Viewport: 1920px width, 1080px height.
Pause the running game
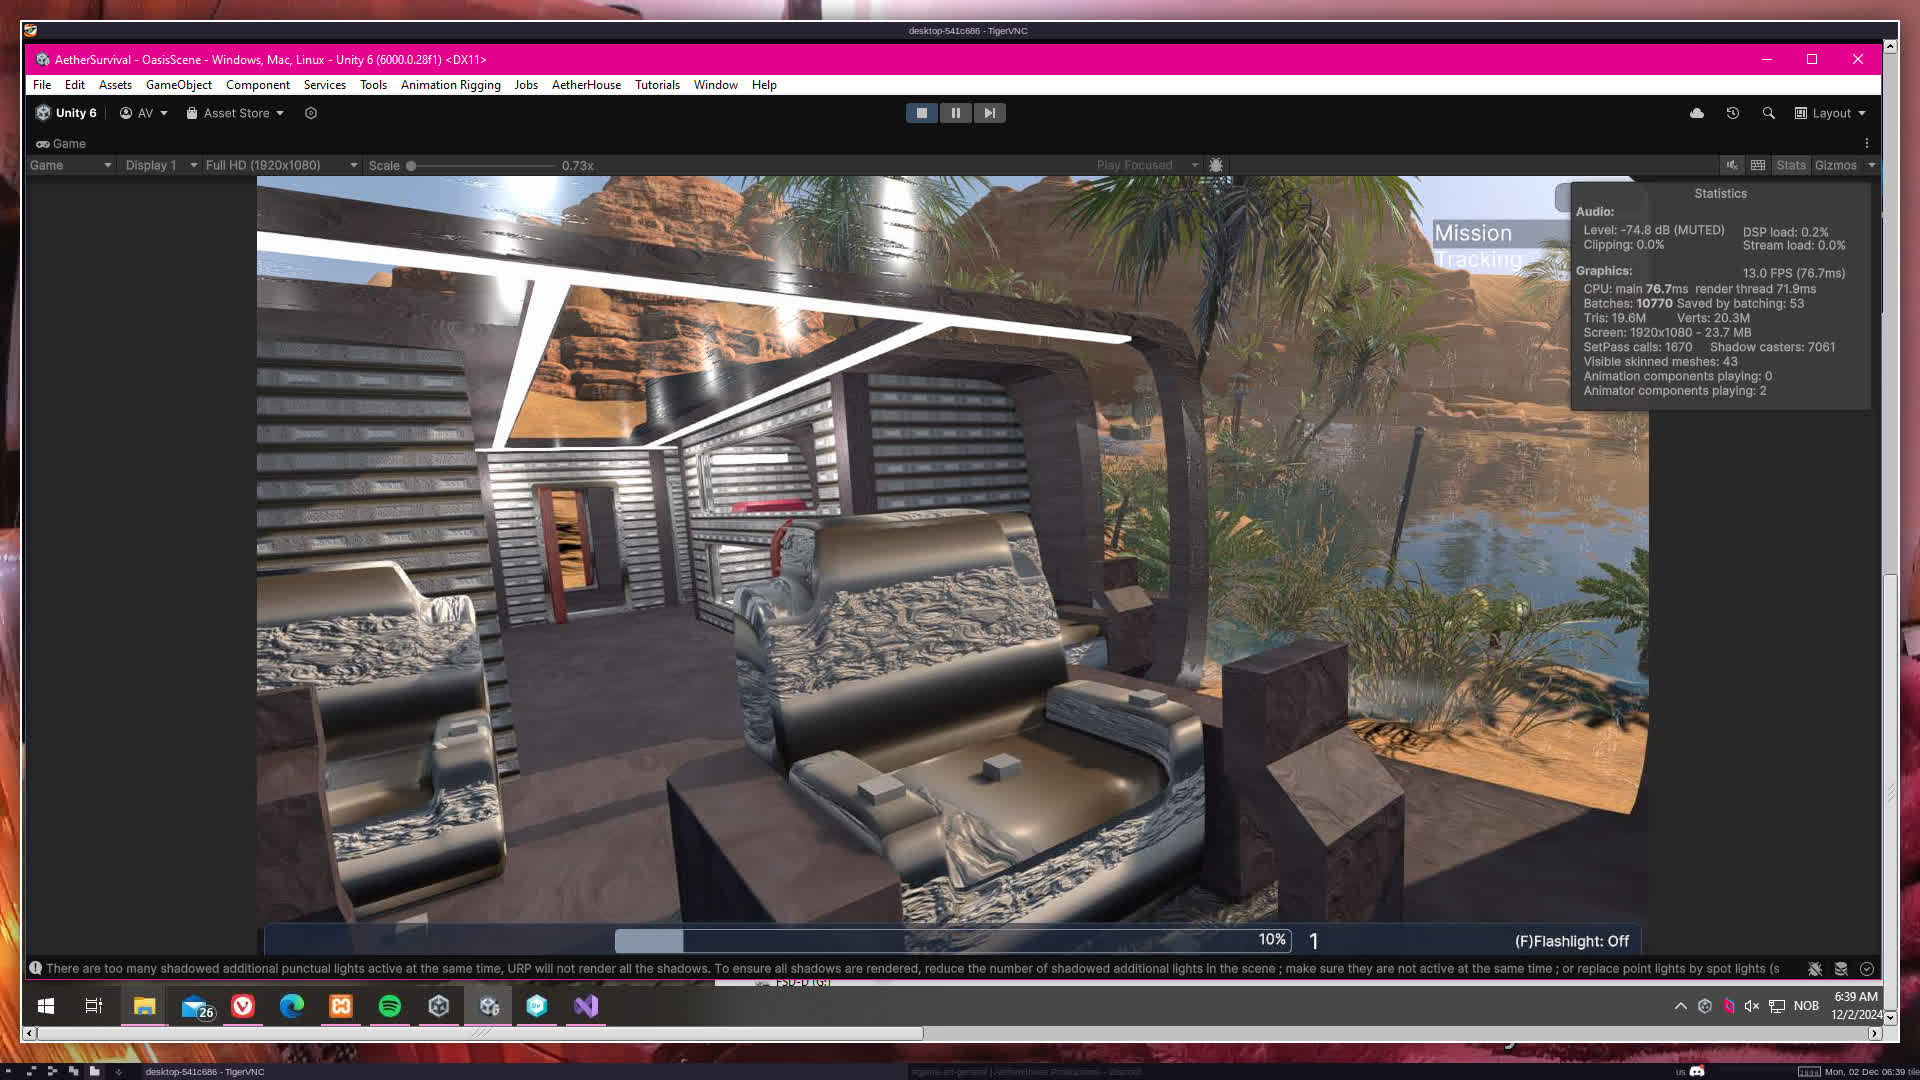[955, 113]
